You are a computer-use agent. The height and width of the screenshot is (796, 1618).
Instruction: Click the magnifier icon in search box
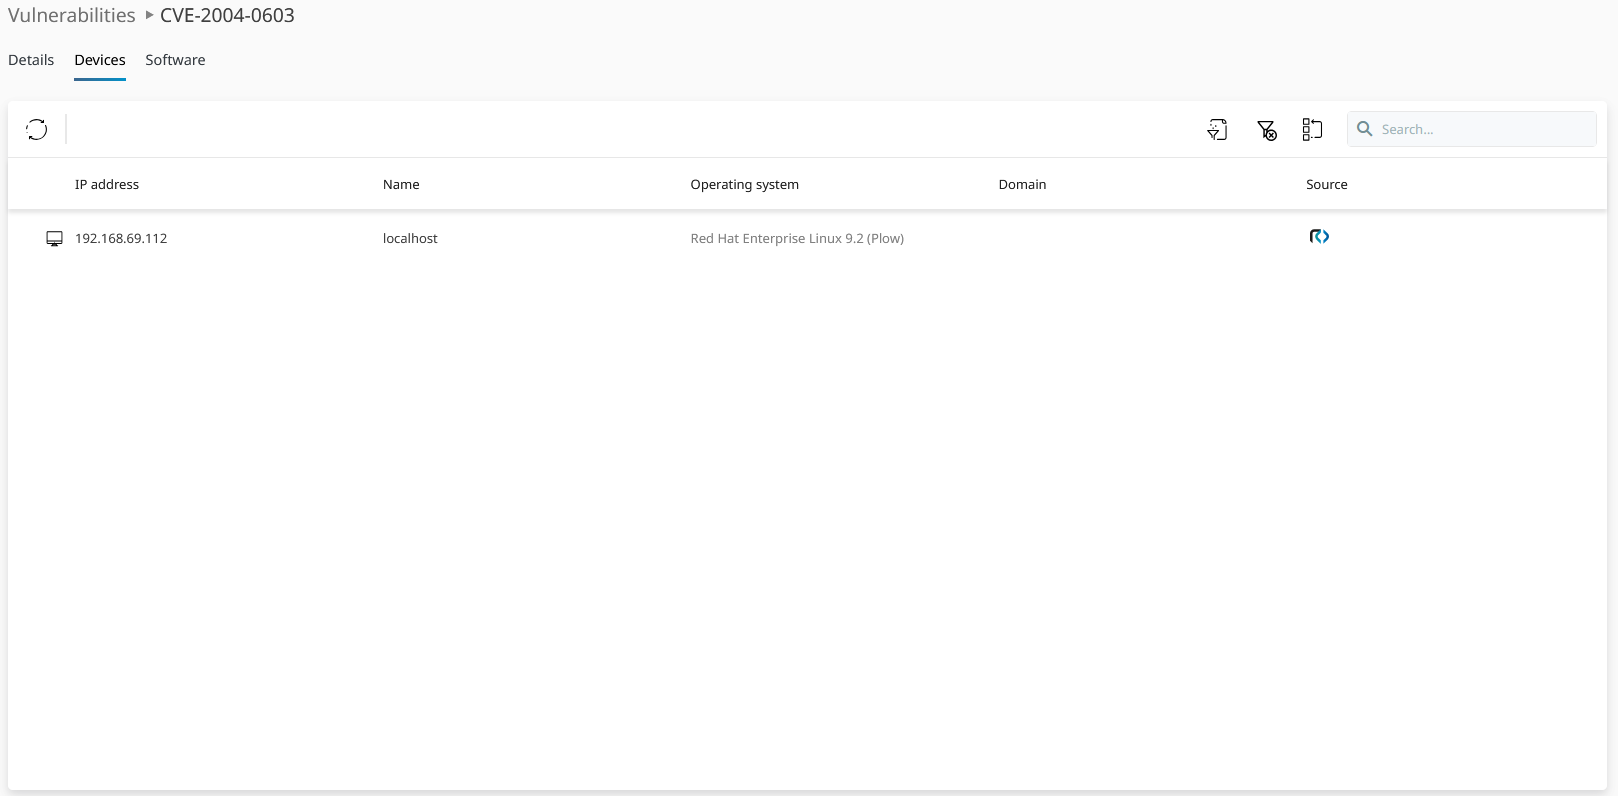point(1364,129)
